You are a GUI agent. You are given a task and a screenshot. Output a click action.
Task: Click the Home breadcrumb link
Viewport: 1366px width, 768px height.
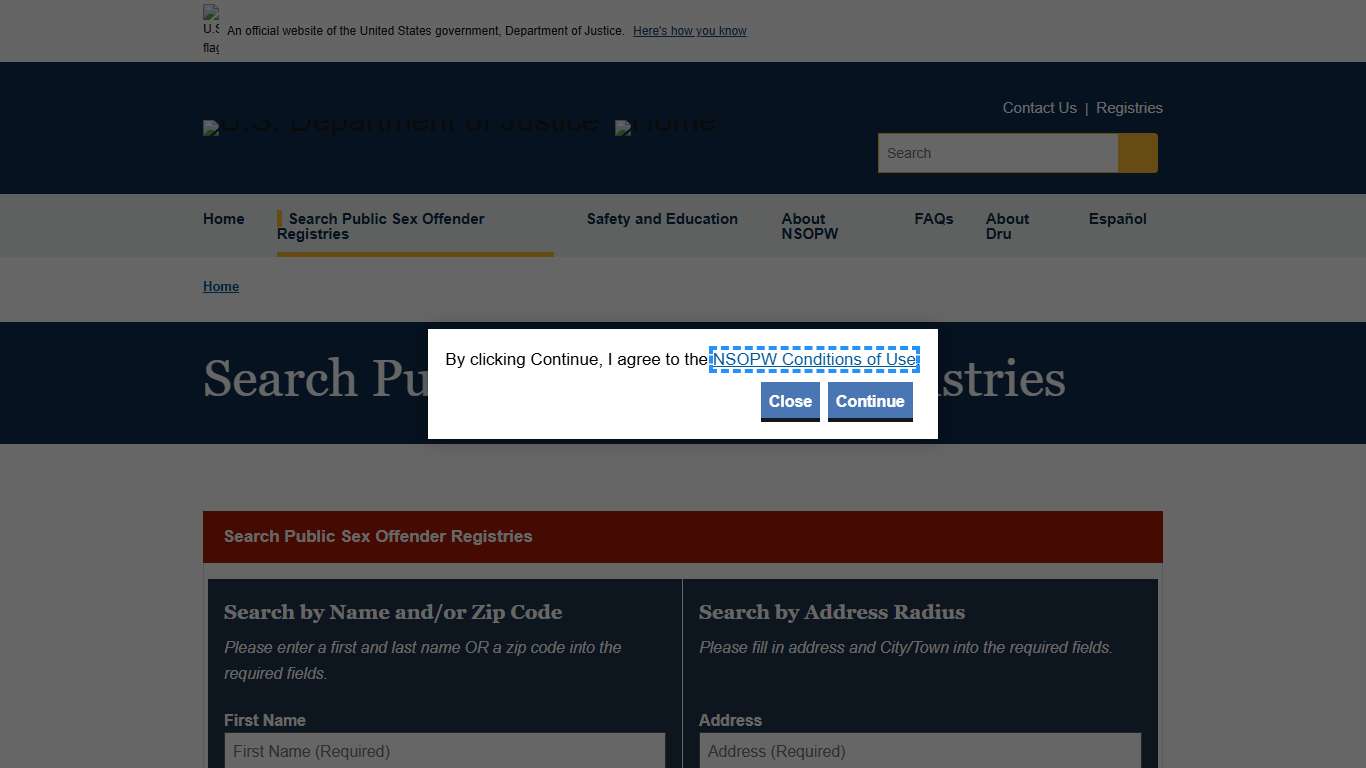(221, 286)
